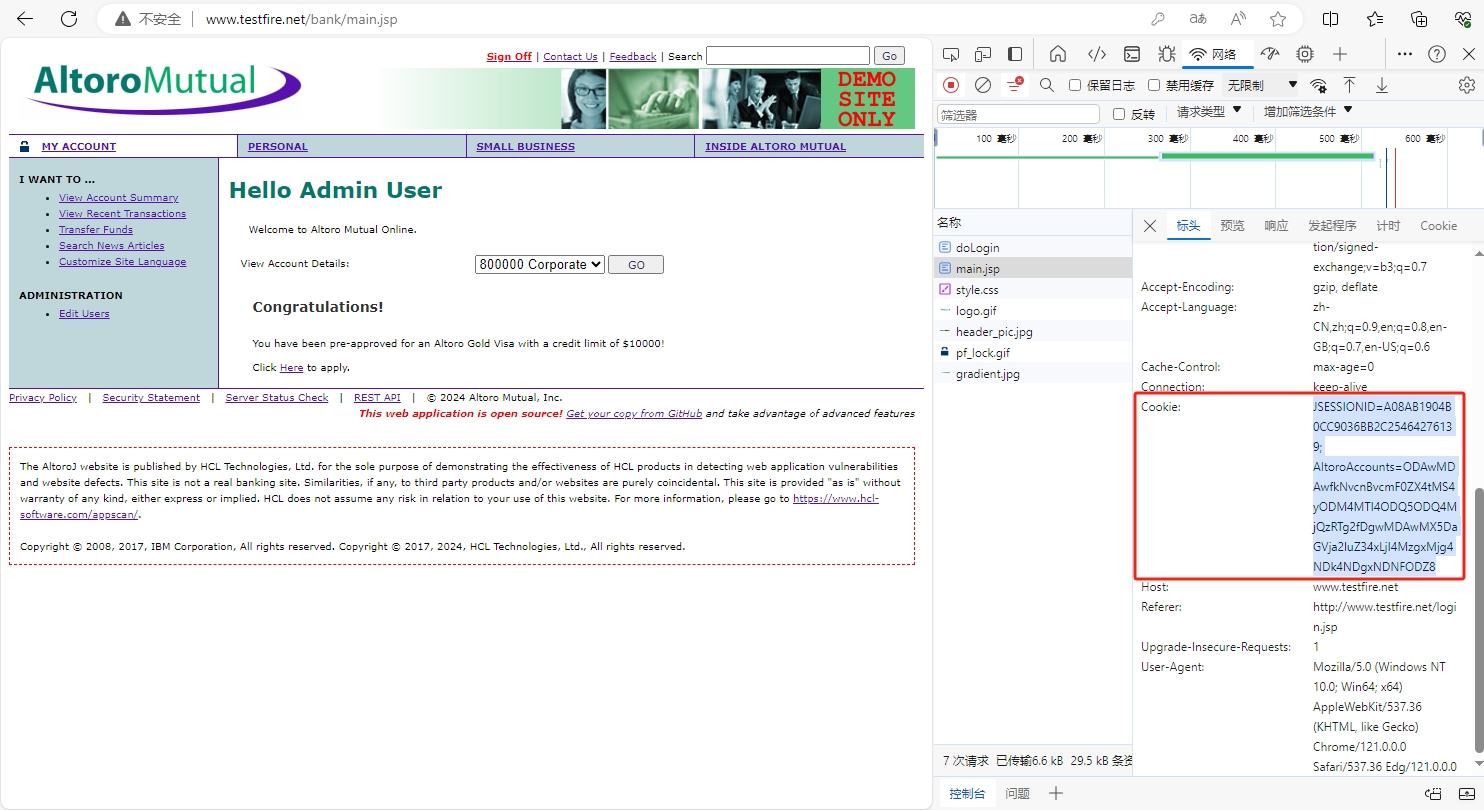
Task: Go back to the previous page
Action: (x=26, y=19)
